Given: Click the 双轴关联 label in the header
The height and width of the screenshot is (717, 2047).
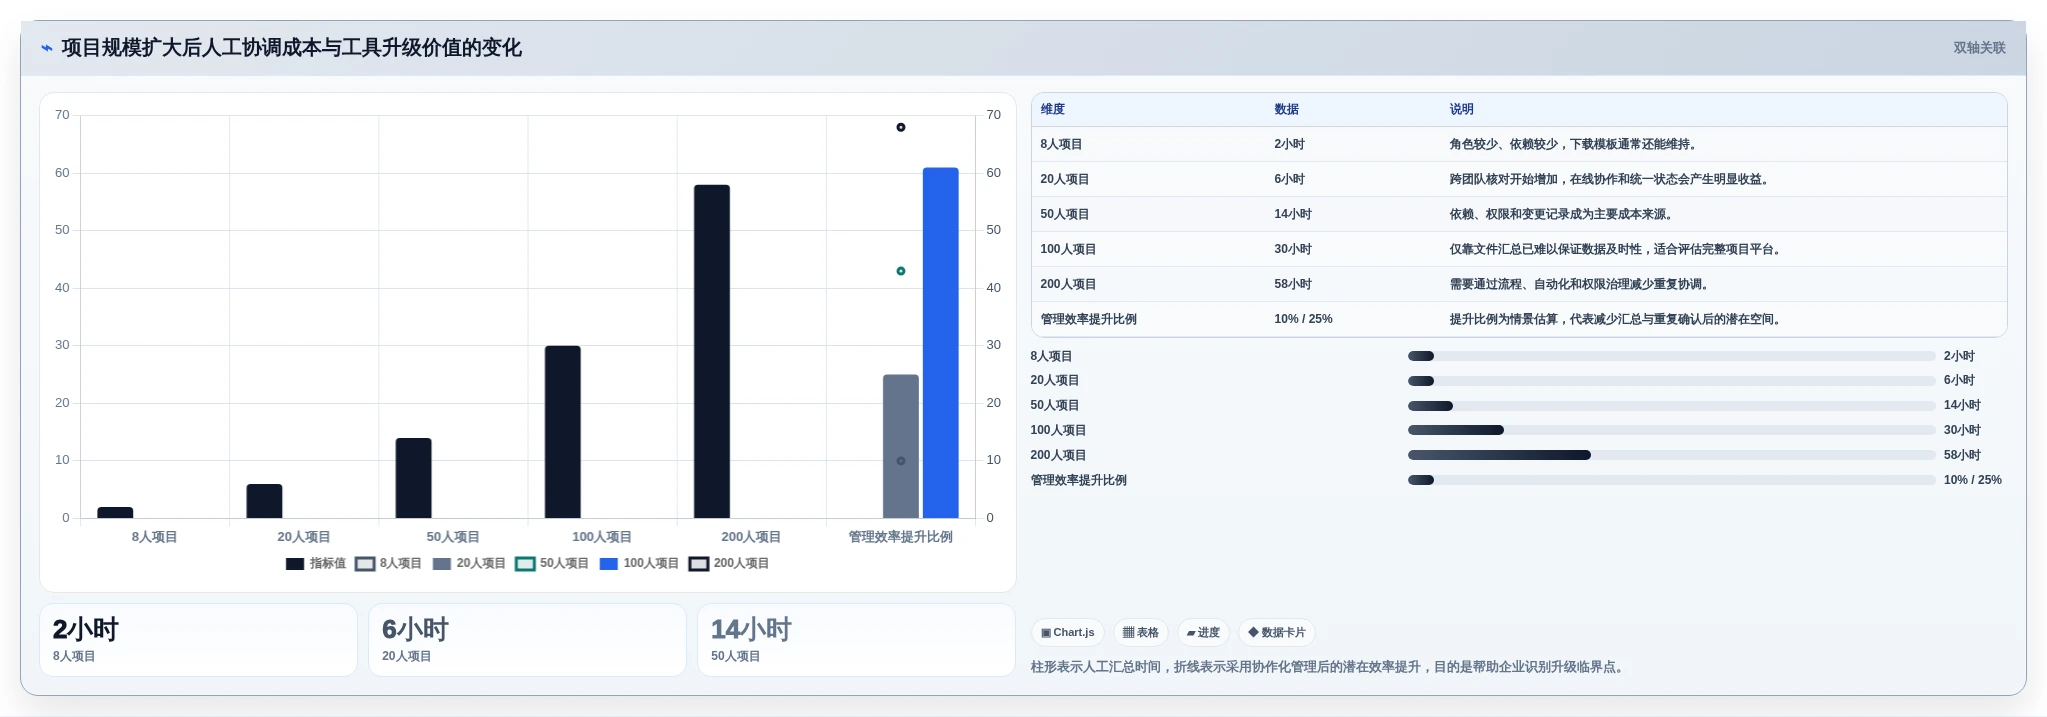Looking at the screenshot, I should [x=1979, y=48].
